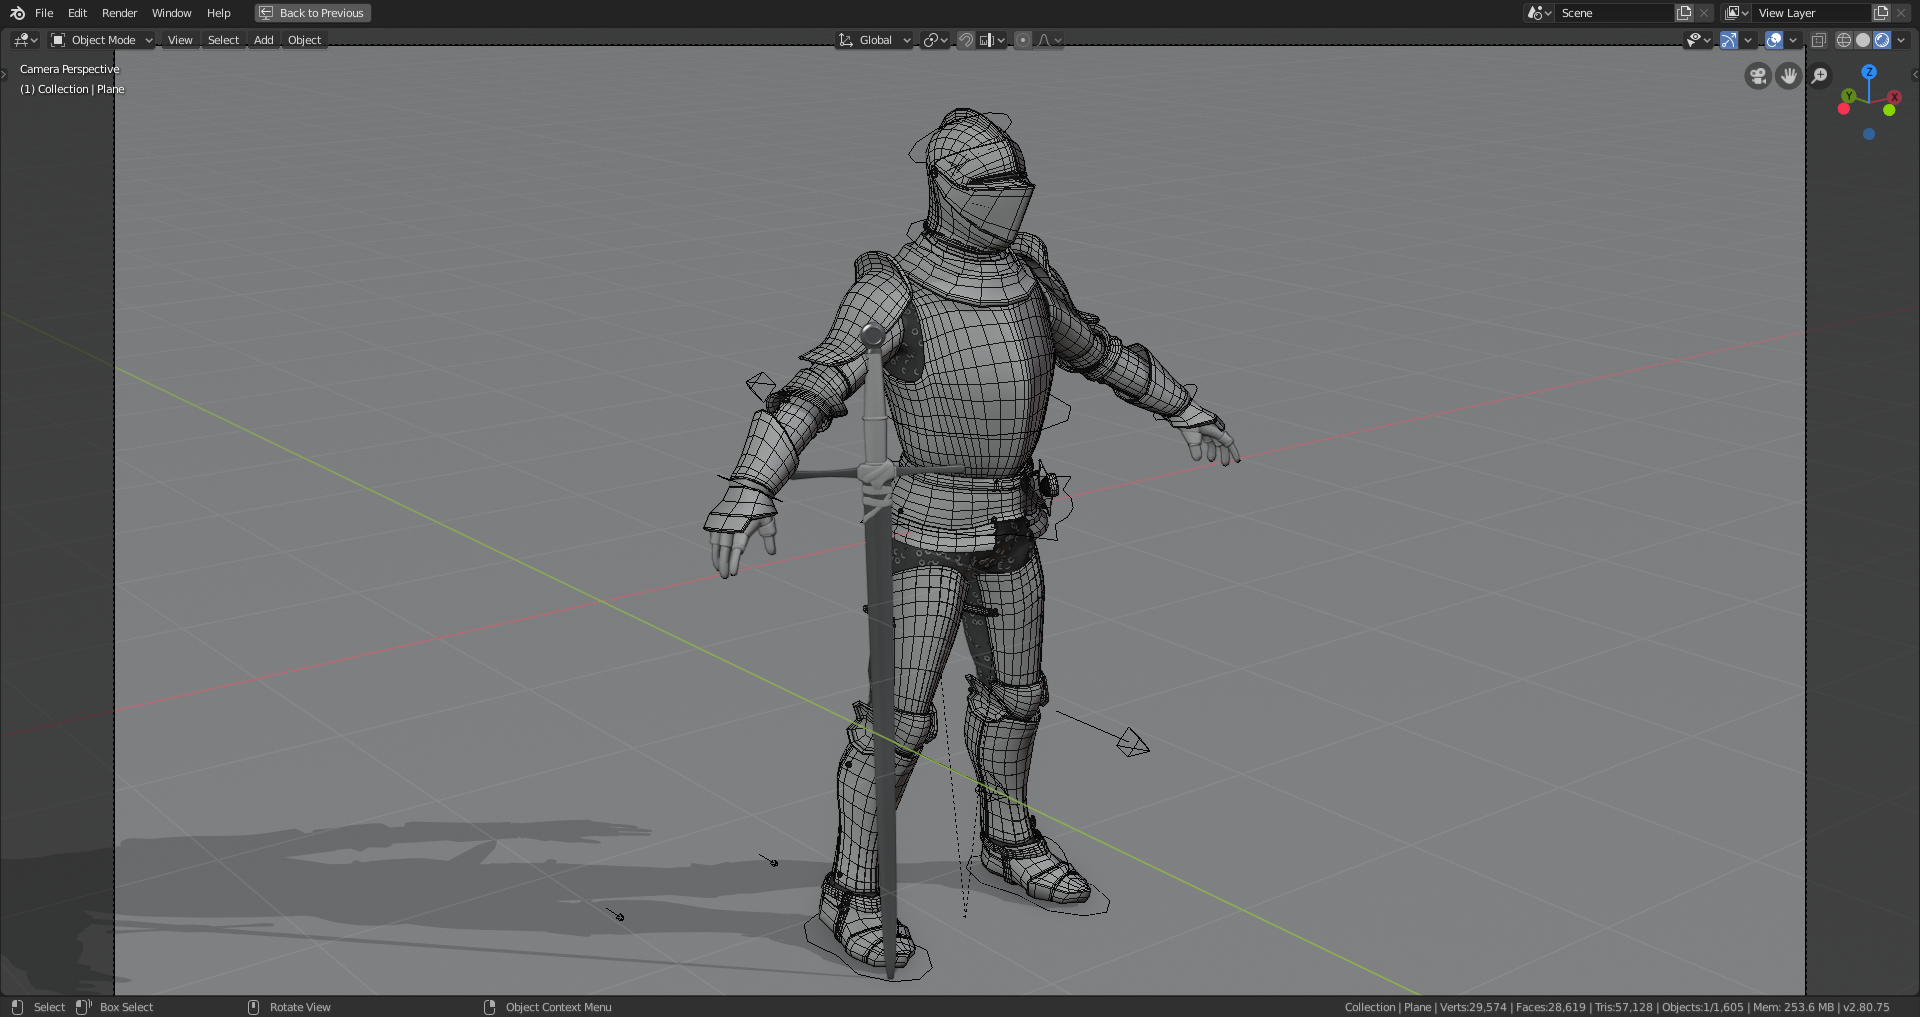This screenshot has height=1017, width=1920.
Task: Toggle the Show Gizmo button
Action: pyautogui.click(x=1729, y=40)
